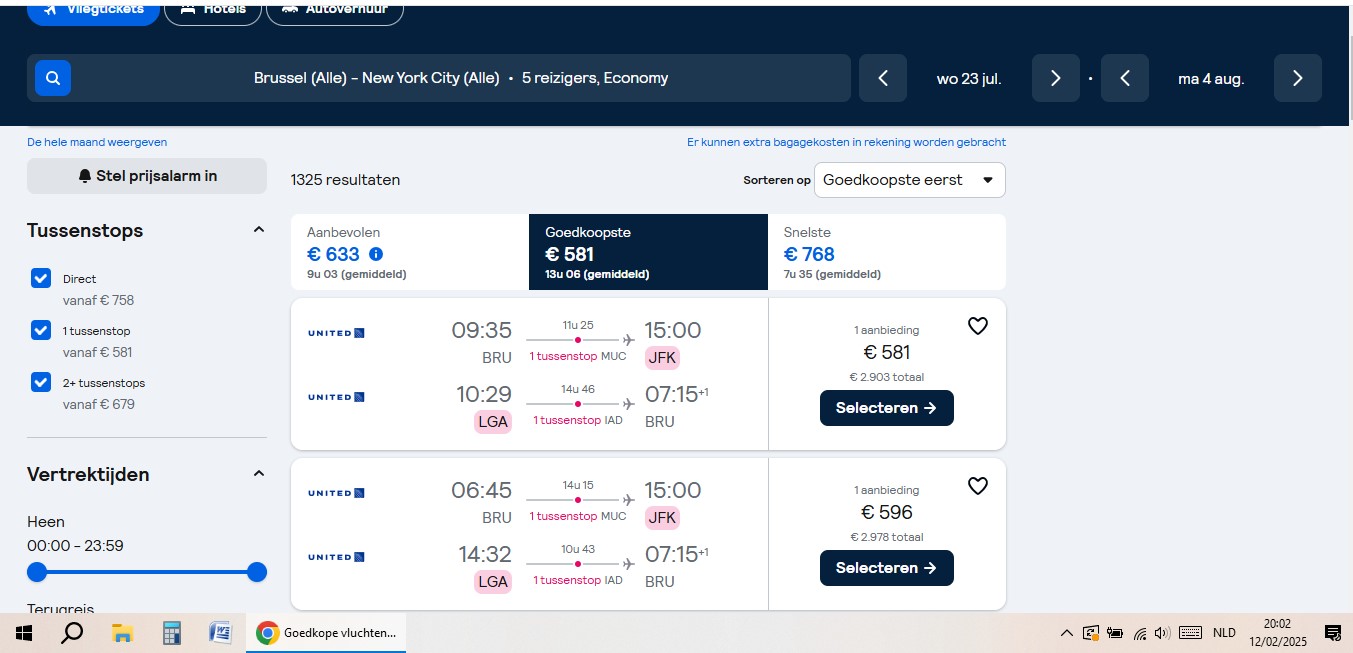Click Selecteren for the €581 flight
Screen dimensions: 1353x653
886,408
